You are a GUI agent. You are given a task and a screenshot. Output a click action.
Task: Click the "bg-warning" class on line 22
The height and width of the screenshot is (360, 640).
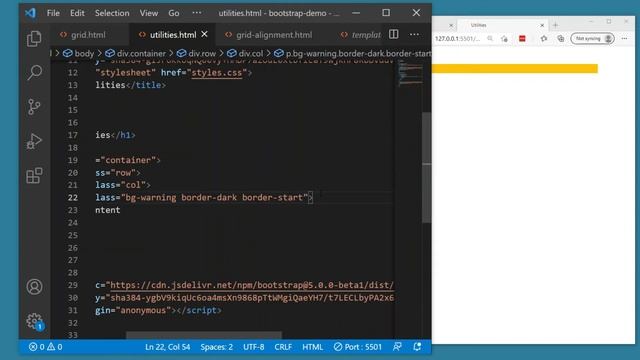click(x=151, y=198)
